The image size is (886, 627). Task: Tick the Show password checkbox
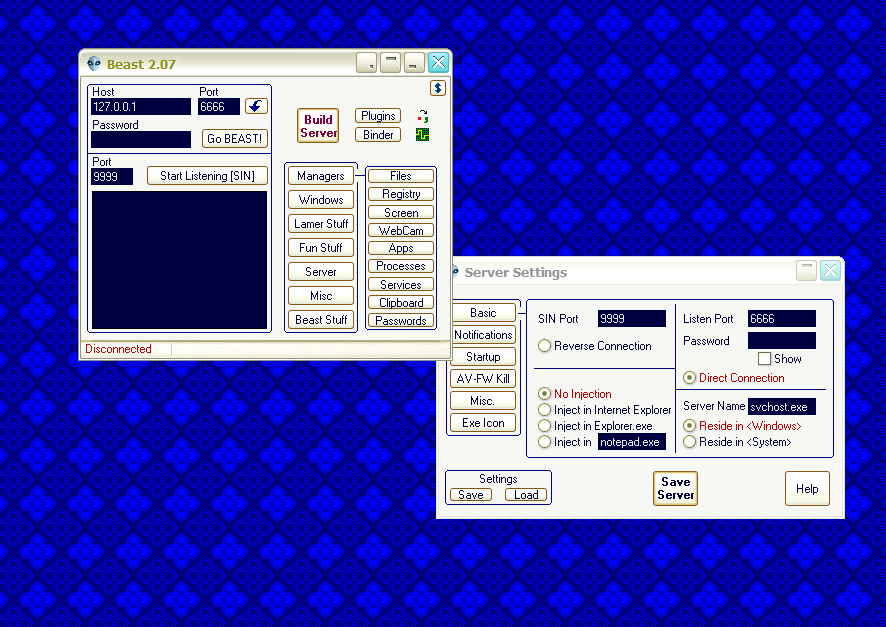tap(765, 359)
